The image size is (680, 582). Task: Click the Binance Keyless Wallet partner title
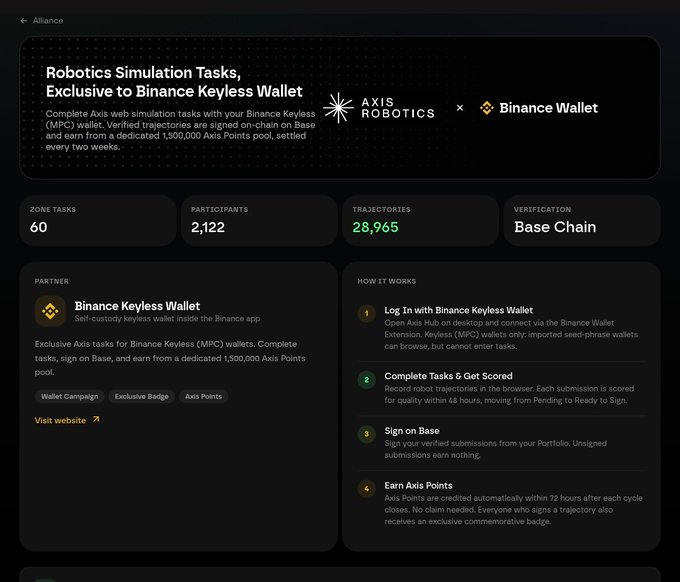(x=137, y=306)
